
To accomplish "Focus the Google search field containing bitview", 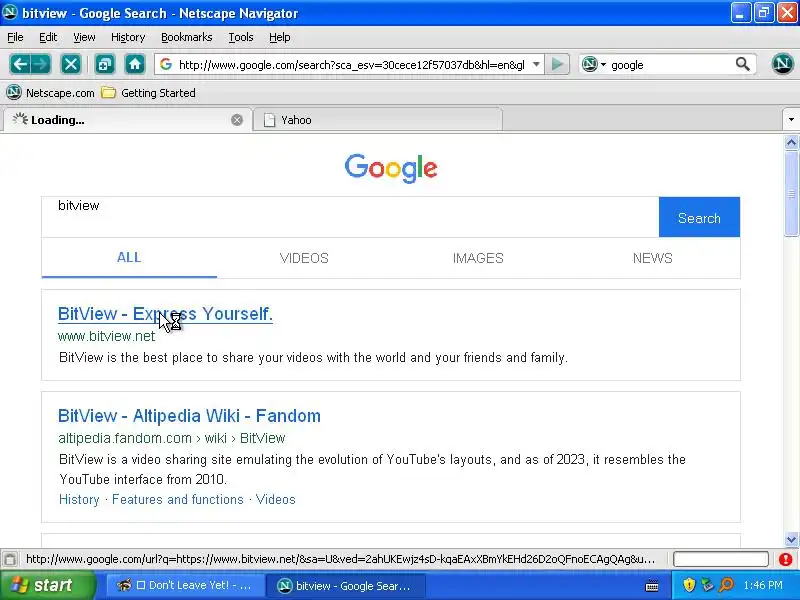I will [350, 217].
